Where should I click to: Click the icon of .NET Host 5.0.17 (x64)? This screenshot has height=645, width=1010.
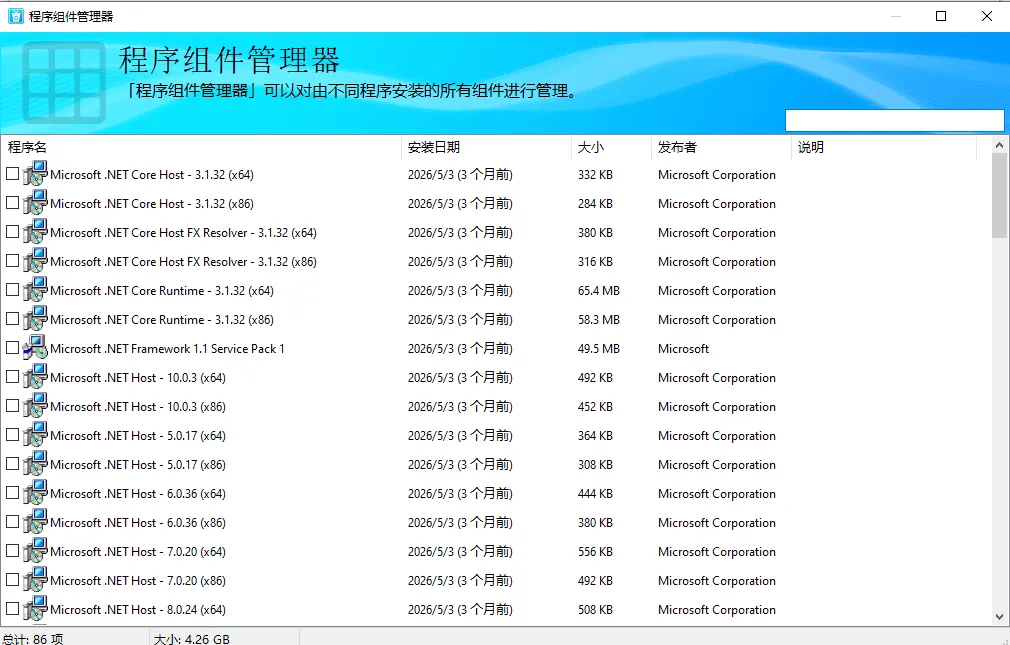[35, 435]
